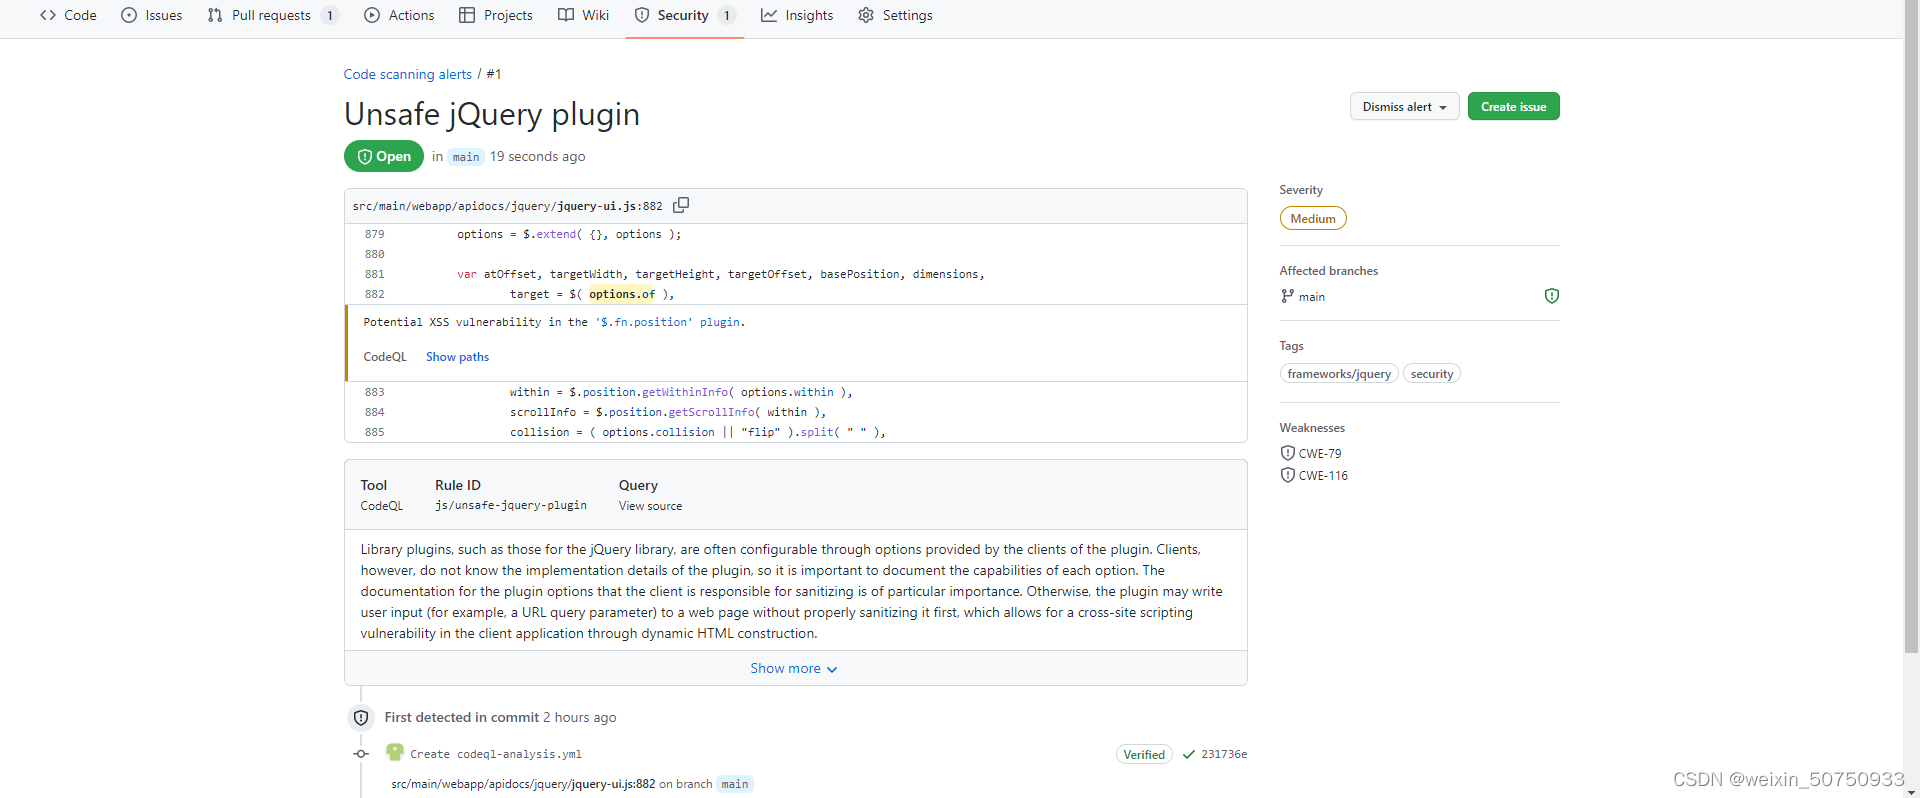
Task: Open commit hash 231736e
Action: 1224,755
